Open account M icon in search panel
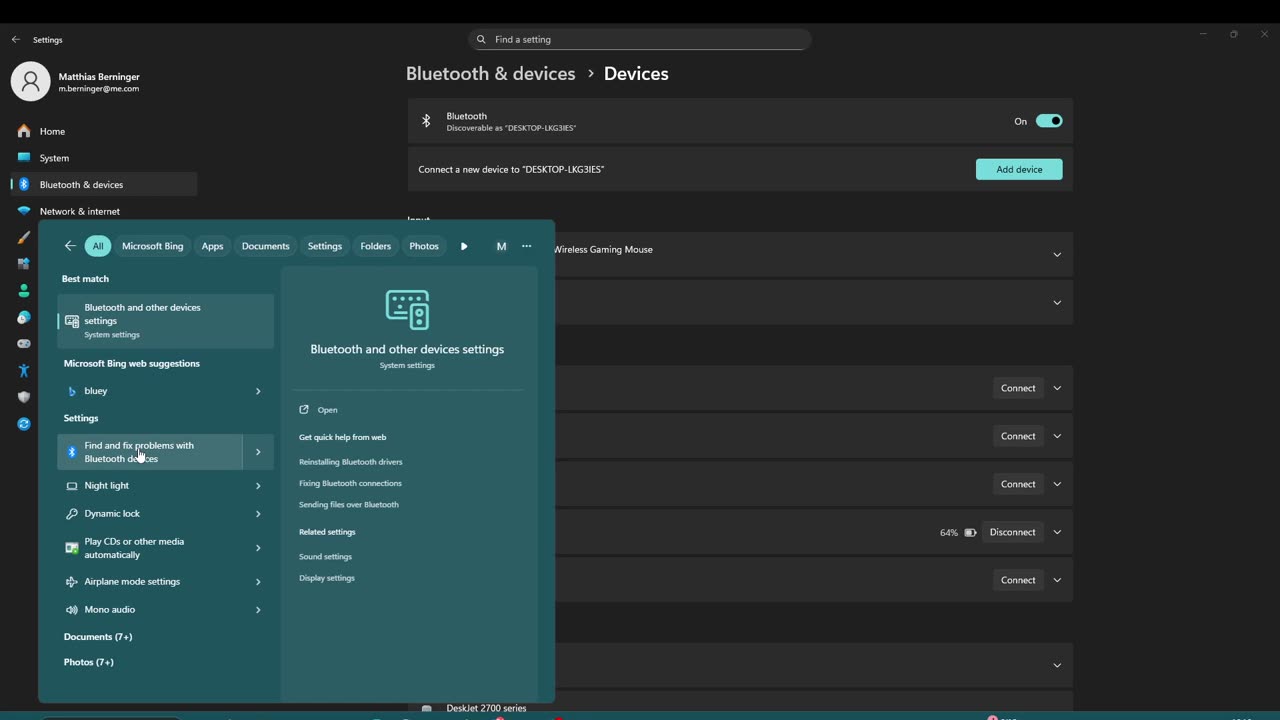Image resolution: width=1280 pixels, height=720 pixels. pos(501,246)
